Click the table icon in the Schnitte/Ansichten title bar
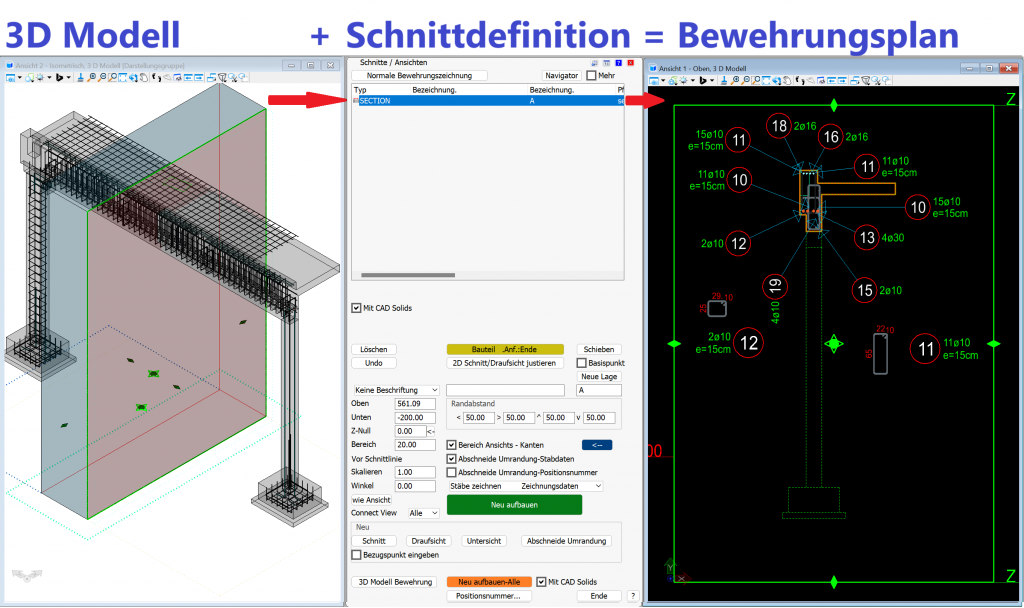The image size is (1024, 608). (x=606, y=63)
